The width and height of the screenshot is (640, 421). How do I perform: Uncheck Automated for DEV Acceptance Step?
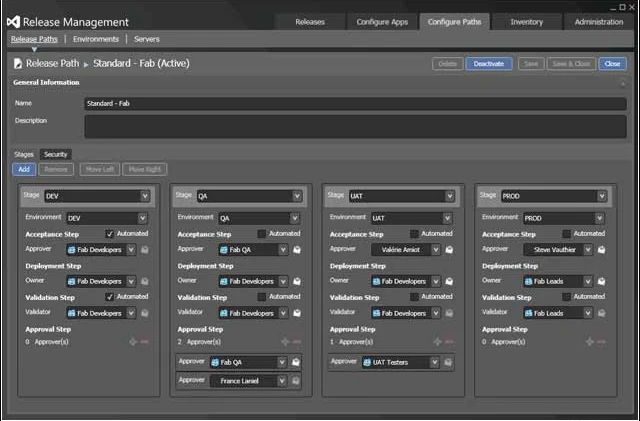pos(109,234)
